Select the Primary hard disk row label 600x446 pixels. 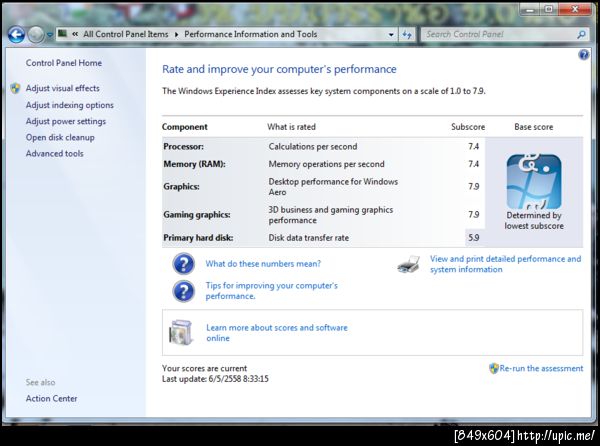(x=198, y=238)
